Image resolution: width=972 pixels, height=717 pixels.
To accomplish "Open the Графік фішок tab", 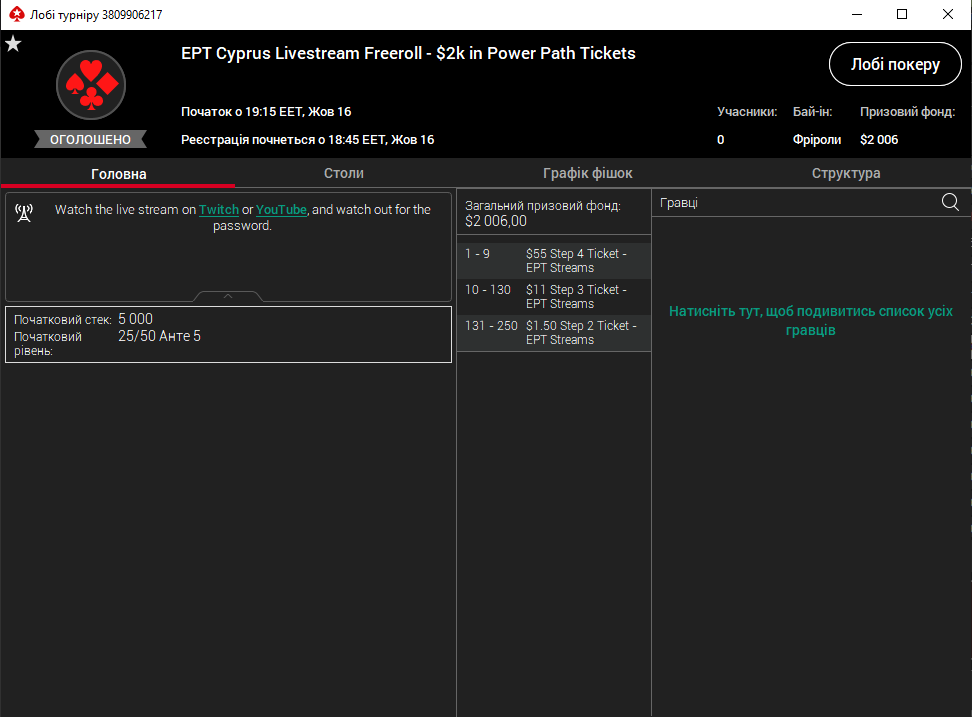I will [x=588, y=174].
